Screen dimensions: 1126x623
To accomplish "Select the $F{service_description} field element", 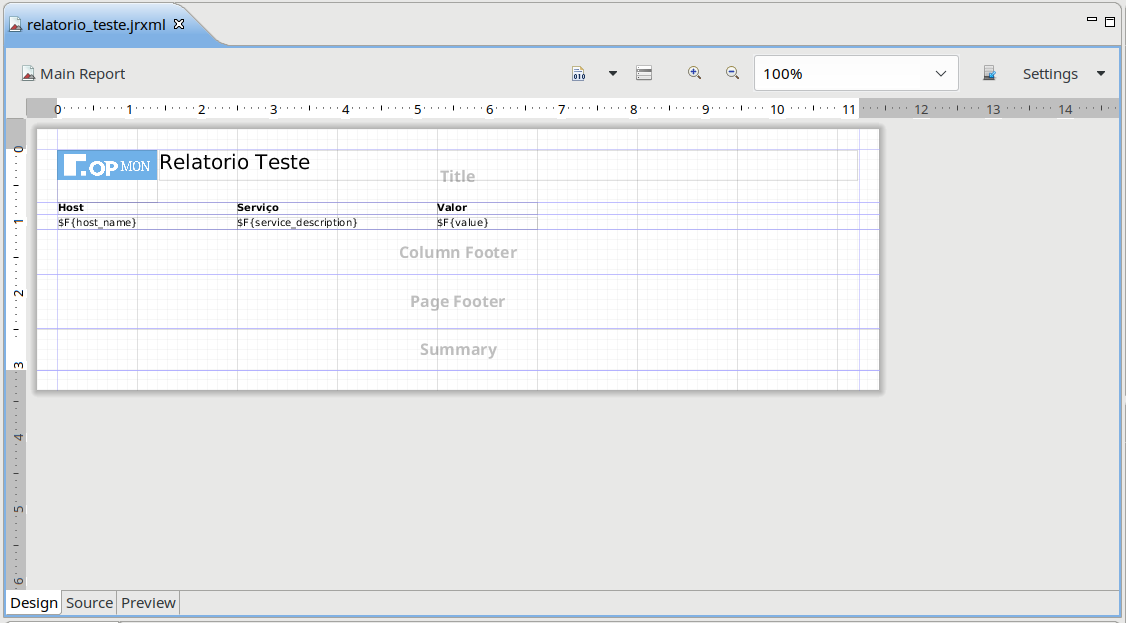I will 297,223.
